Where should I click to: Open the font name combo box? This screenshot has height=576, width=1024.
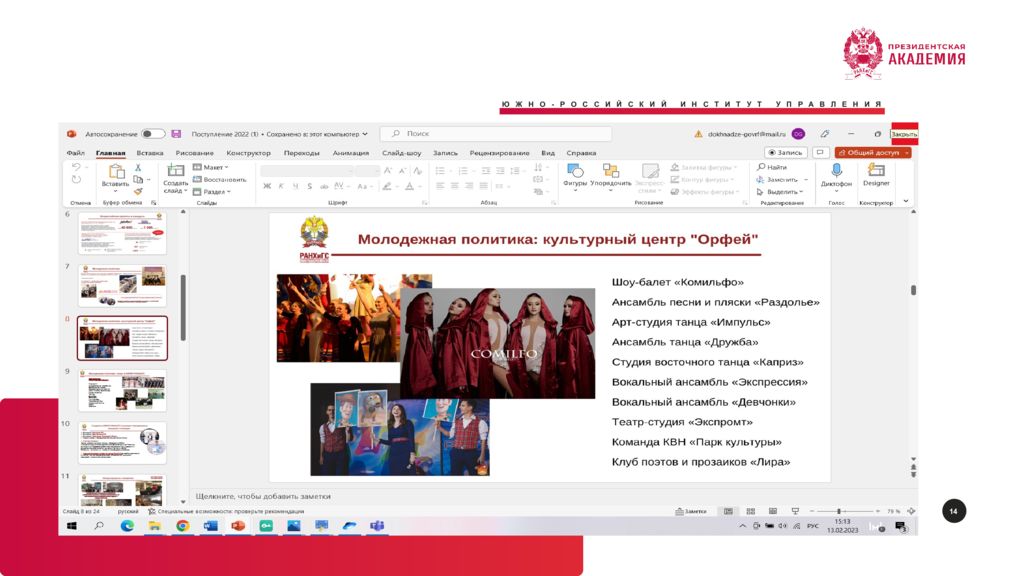point(306,170)
